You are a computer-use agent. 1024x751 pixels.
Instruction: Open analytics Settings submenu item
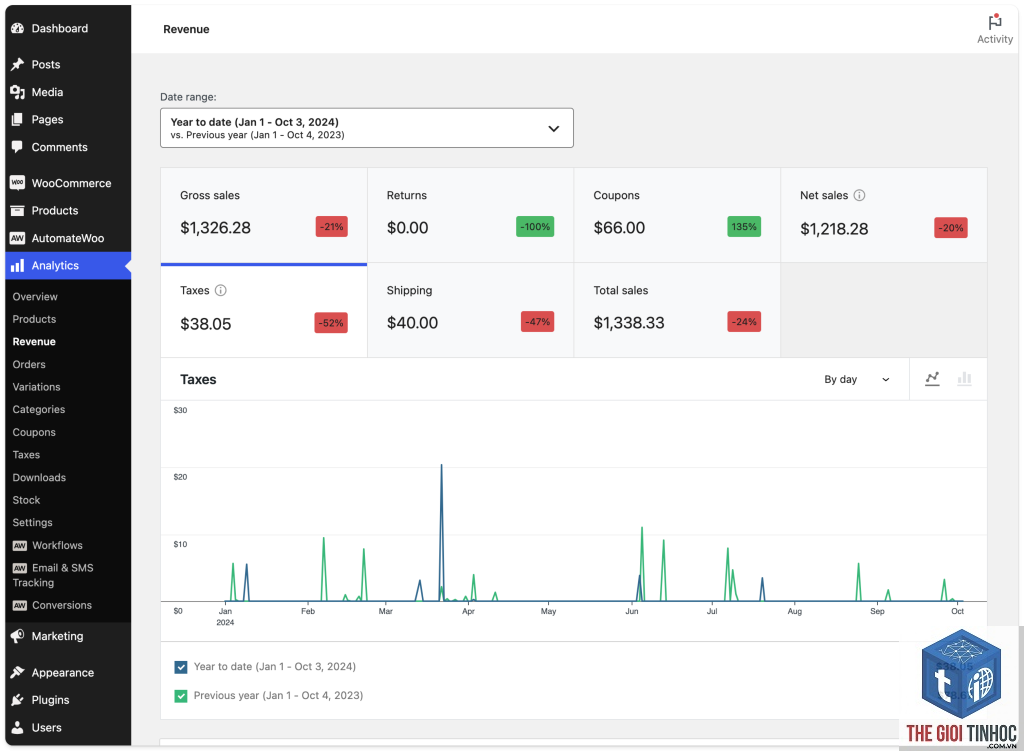(x=33, y=522)
